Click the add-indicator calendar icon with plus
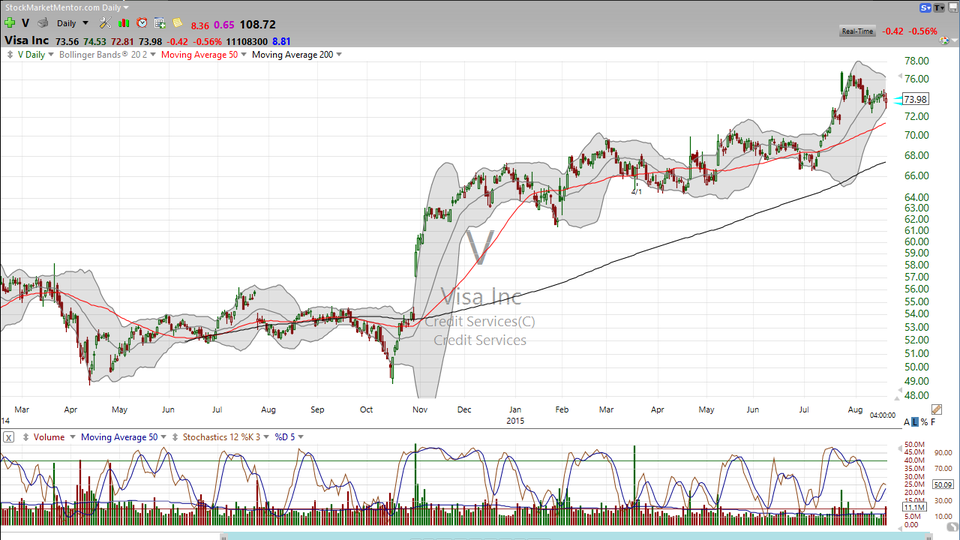The width and height of the screenshot is (960, 540). (160, 23)
